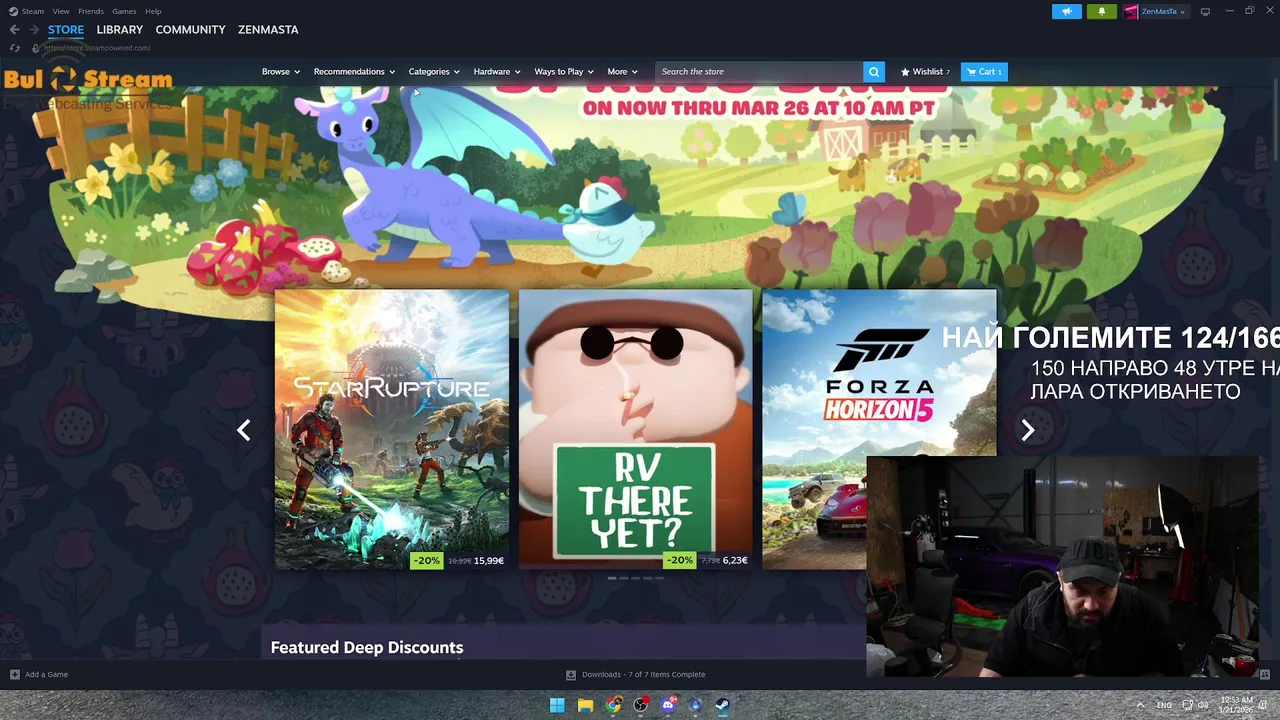The height and width of the screenshot is (720, 1280).
Task: Click the search magnifier button
Action: tap(874, 72)
